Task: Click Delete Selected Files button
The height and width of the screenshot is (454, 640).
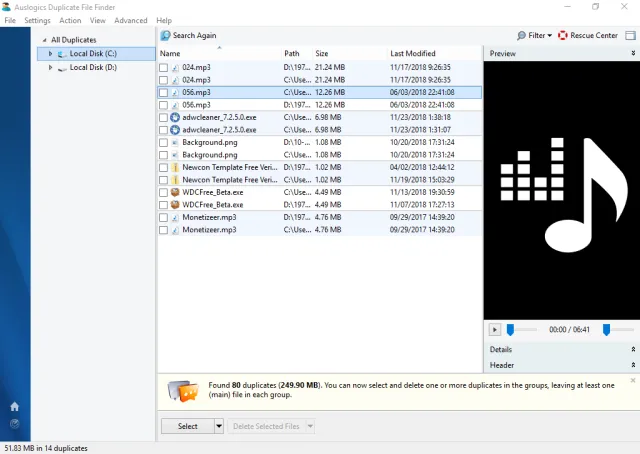Action: click(x=266, y=426)
